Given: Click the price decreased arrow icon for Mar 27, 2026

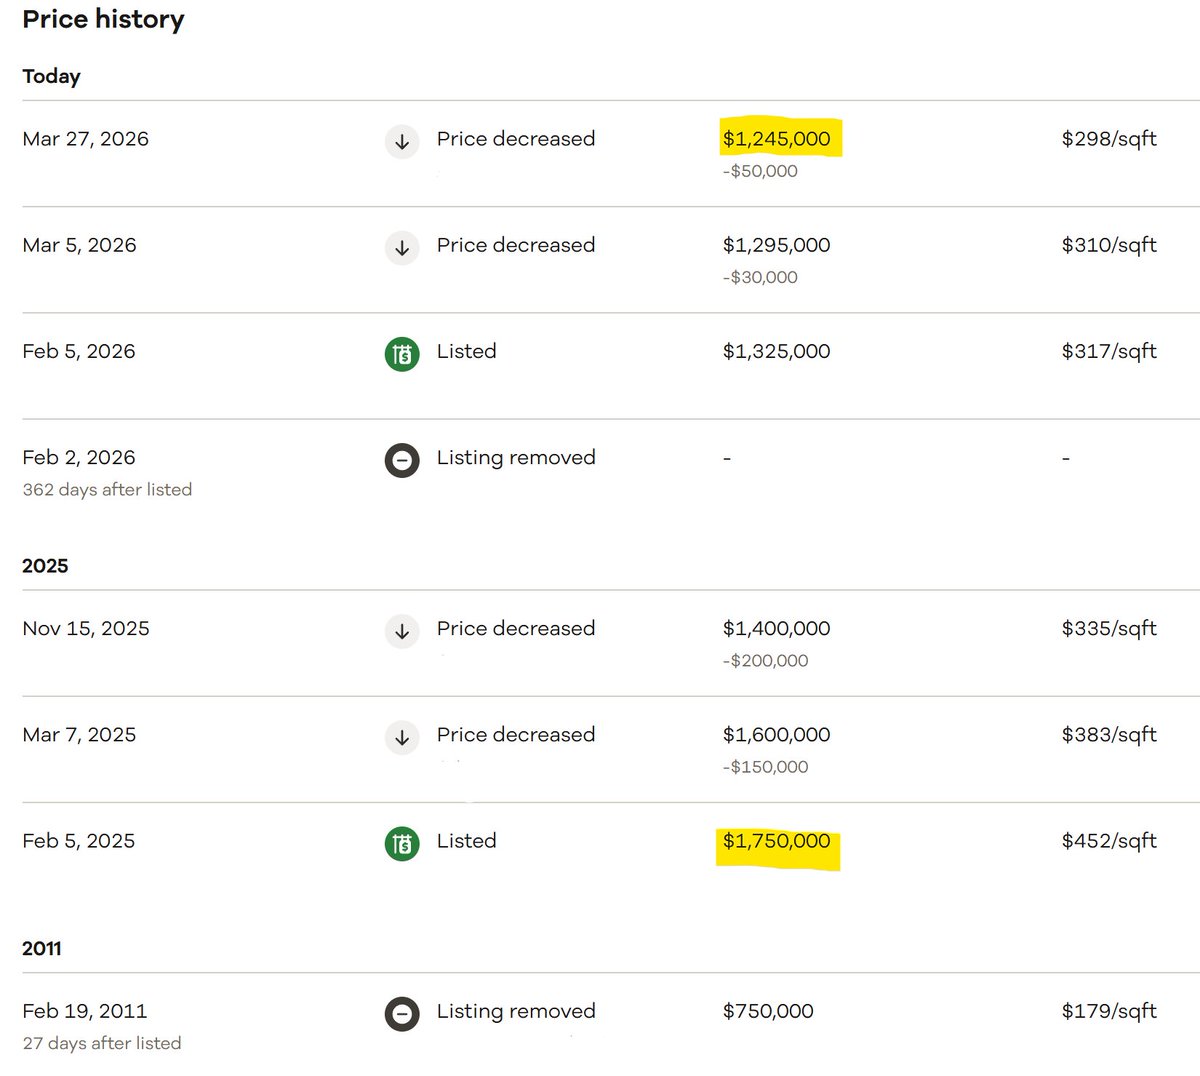Looking at the screenshot, I should (402, 141).
